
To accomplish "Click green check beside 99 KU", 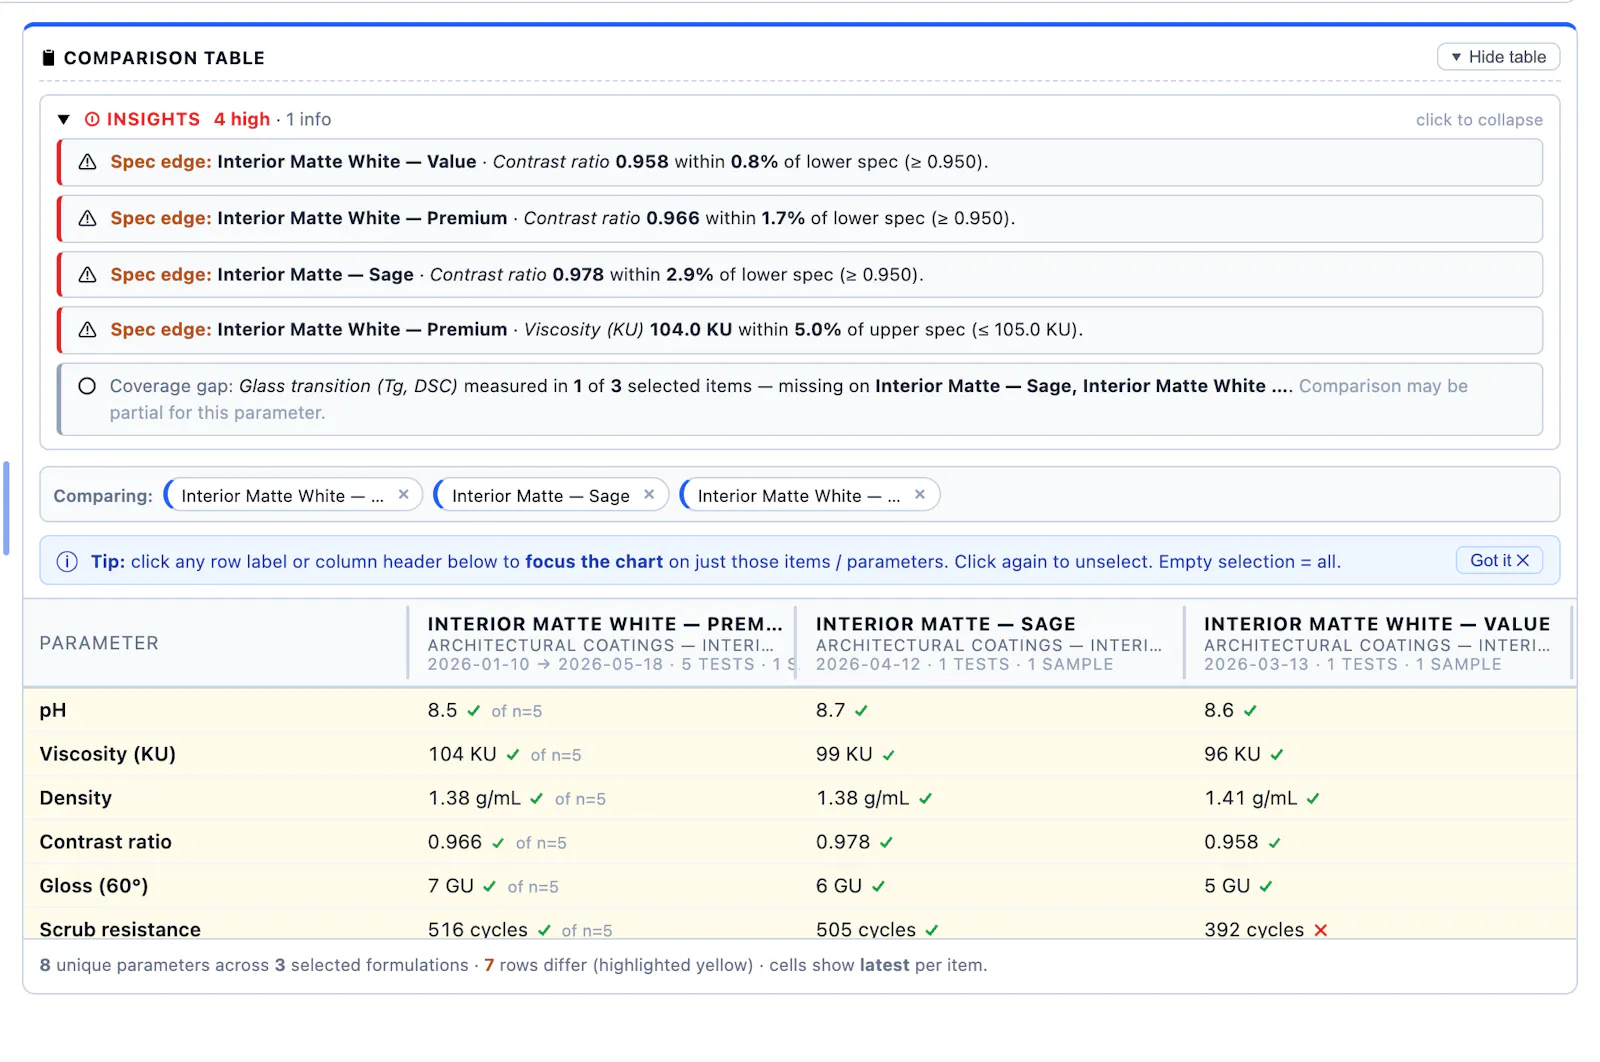I will point(889,755).
